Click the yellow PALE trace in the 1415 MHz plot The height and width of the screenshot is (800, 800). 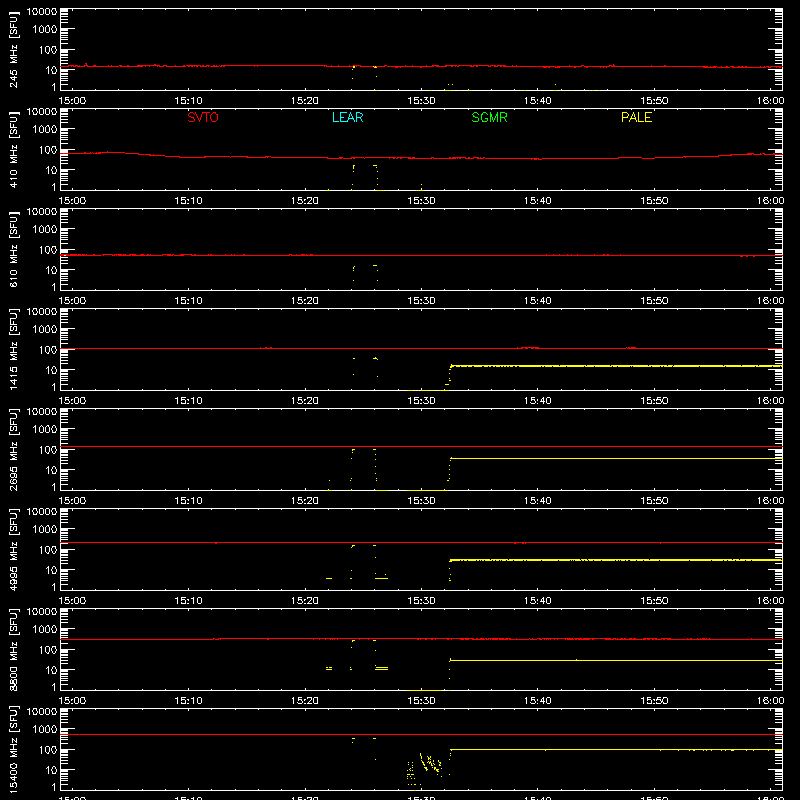click(x=616, y=366)
